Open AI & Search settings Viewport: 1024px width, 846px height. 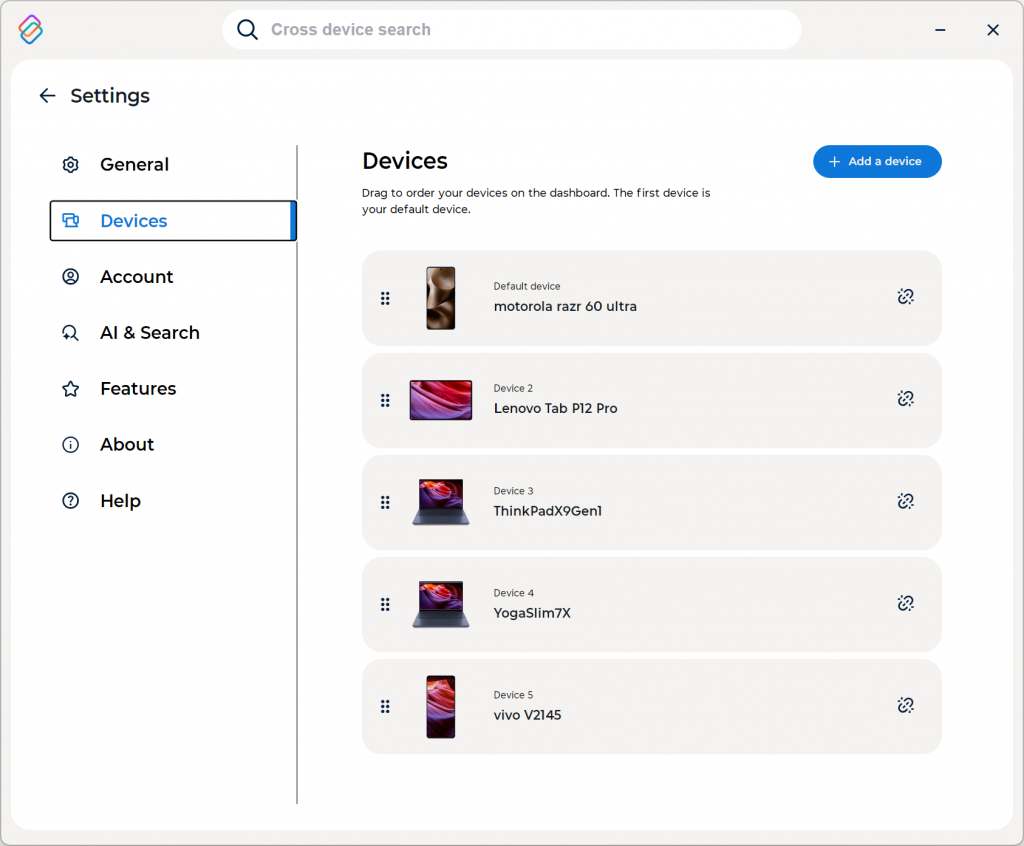pos(149,333)
